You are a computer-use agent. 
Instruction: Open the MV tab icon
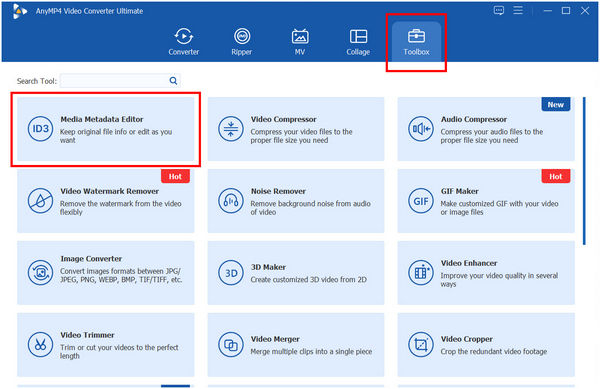300,37
